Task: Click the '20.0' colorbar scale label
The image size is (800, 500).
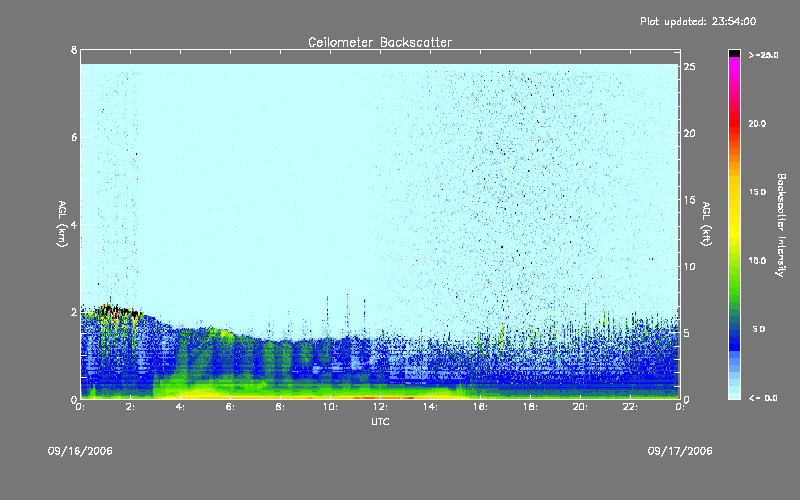Action: 758,124
